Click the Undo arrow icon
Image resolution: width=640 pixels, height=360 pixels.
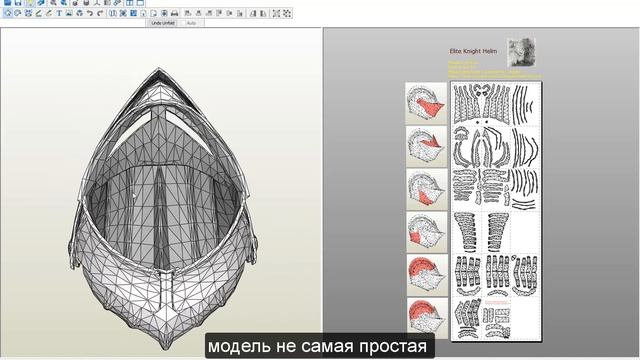click(90, 13)
